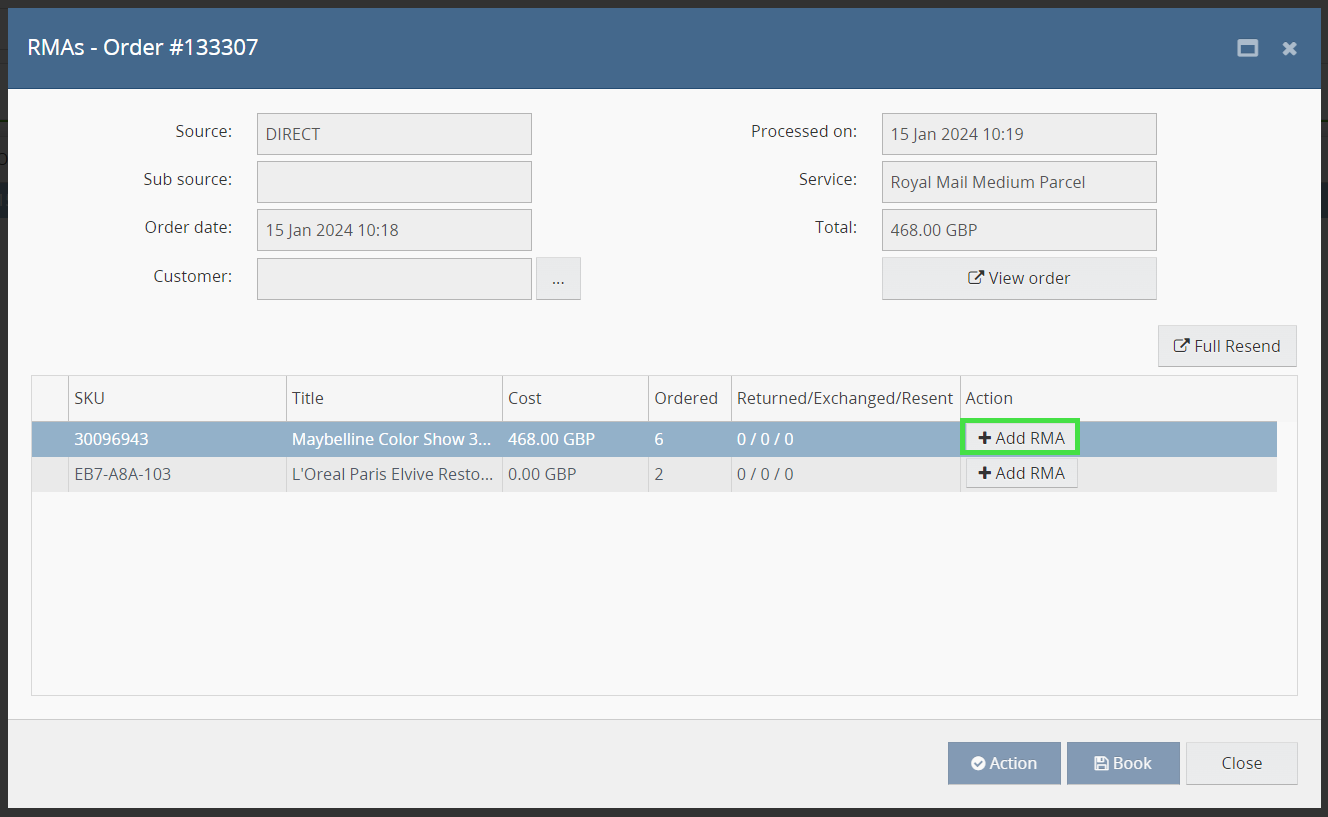The width and height of the screenshot is (1328, 817).
Task: Click the Source field showing DIRECT
Action: [x=393, y=134]
